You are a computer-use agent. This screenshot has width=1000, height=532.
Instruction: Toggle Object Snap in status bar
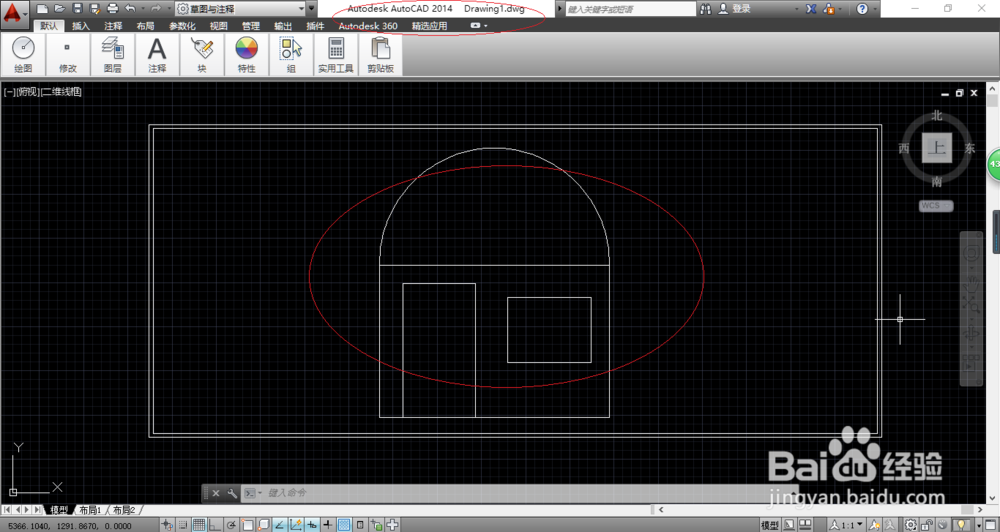click(247, 525)
